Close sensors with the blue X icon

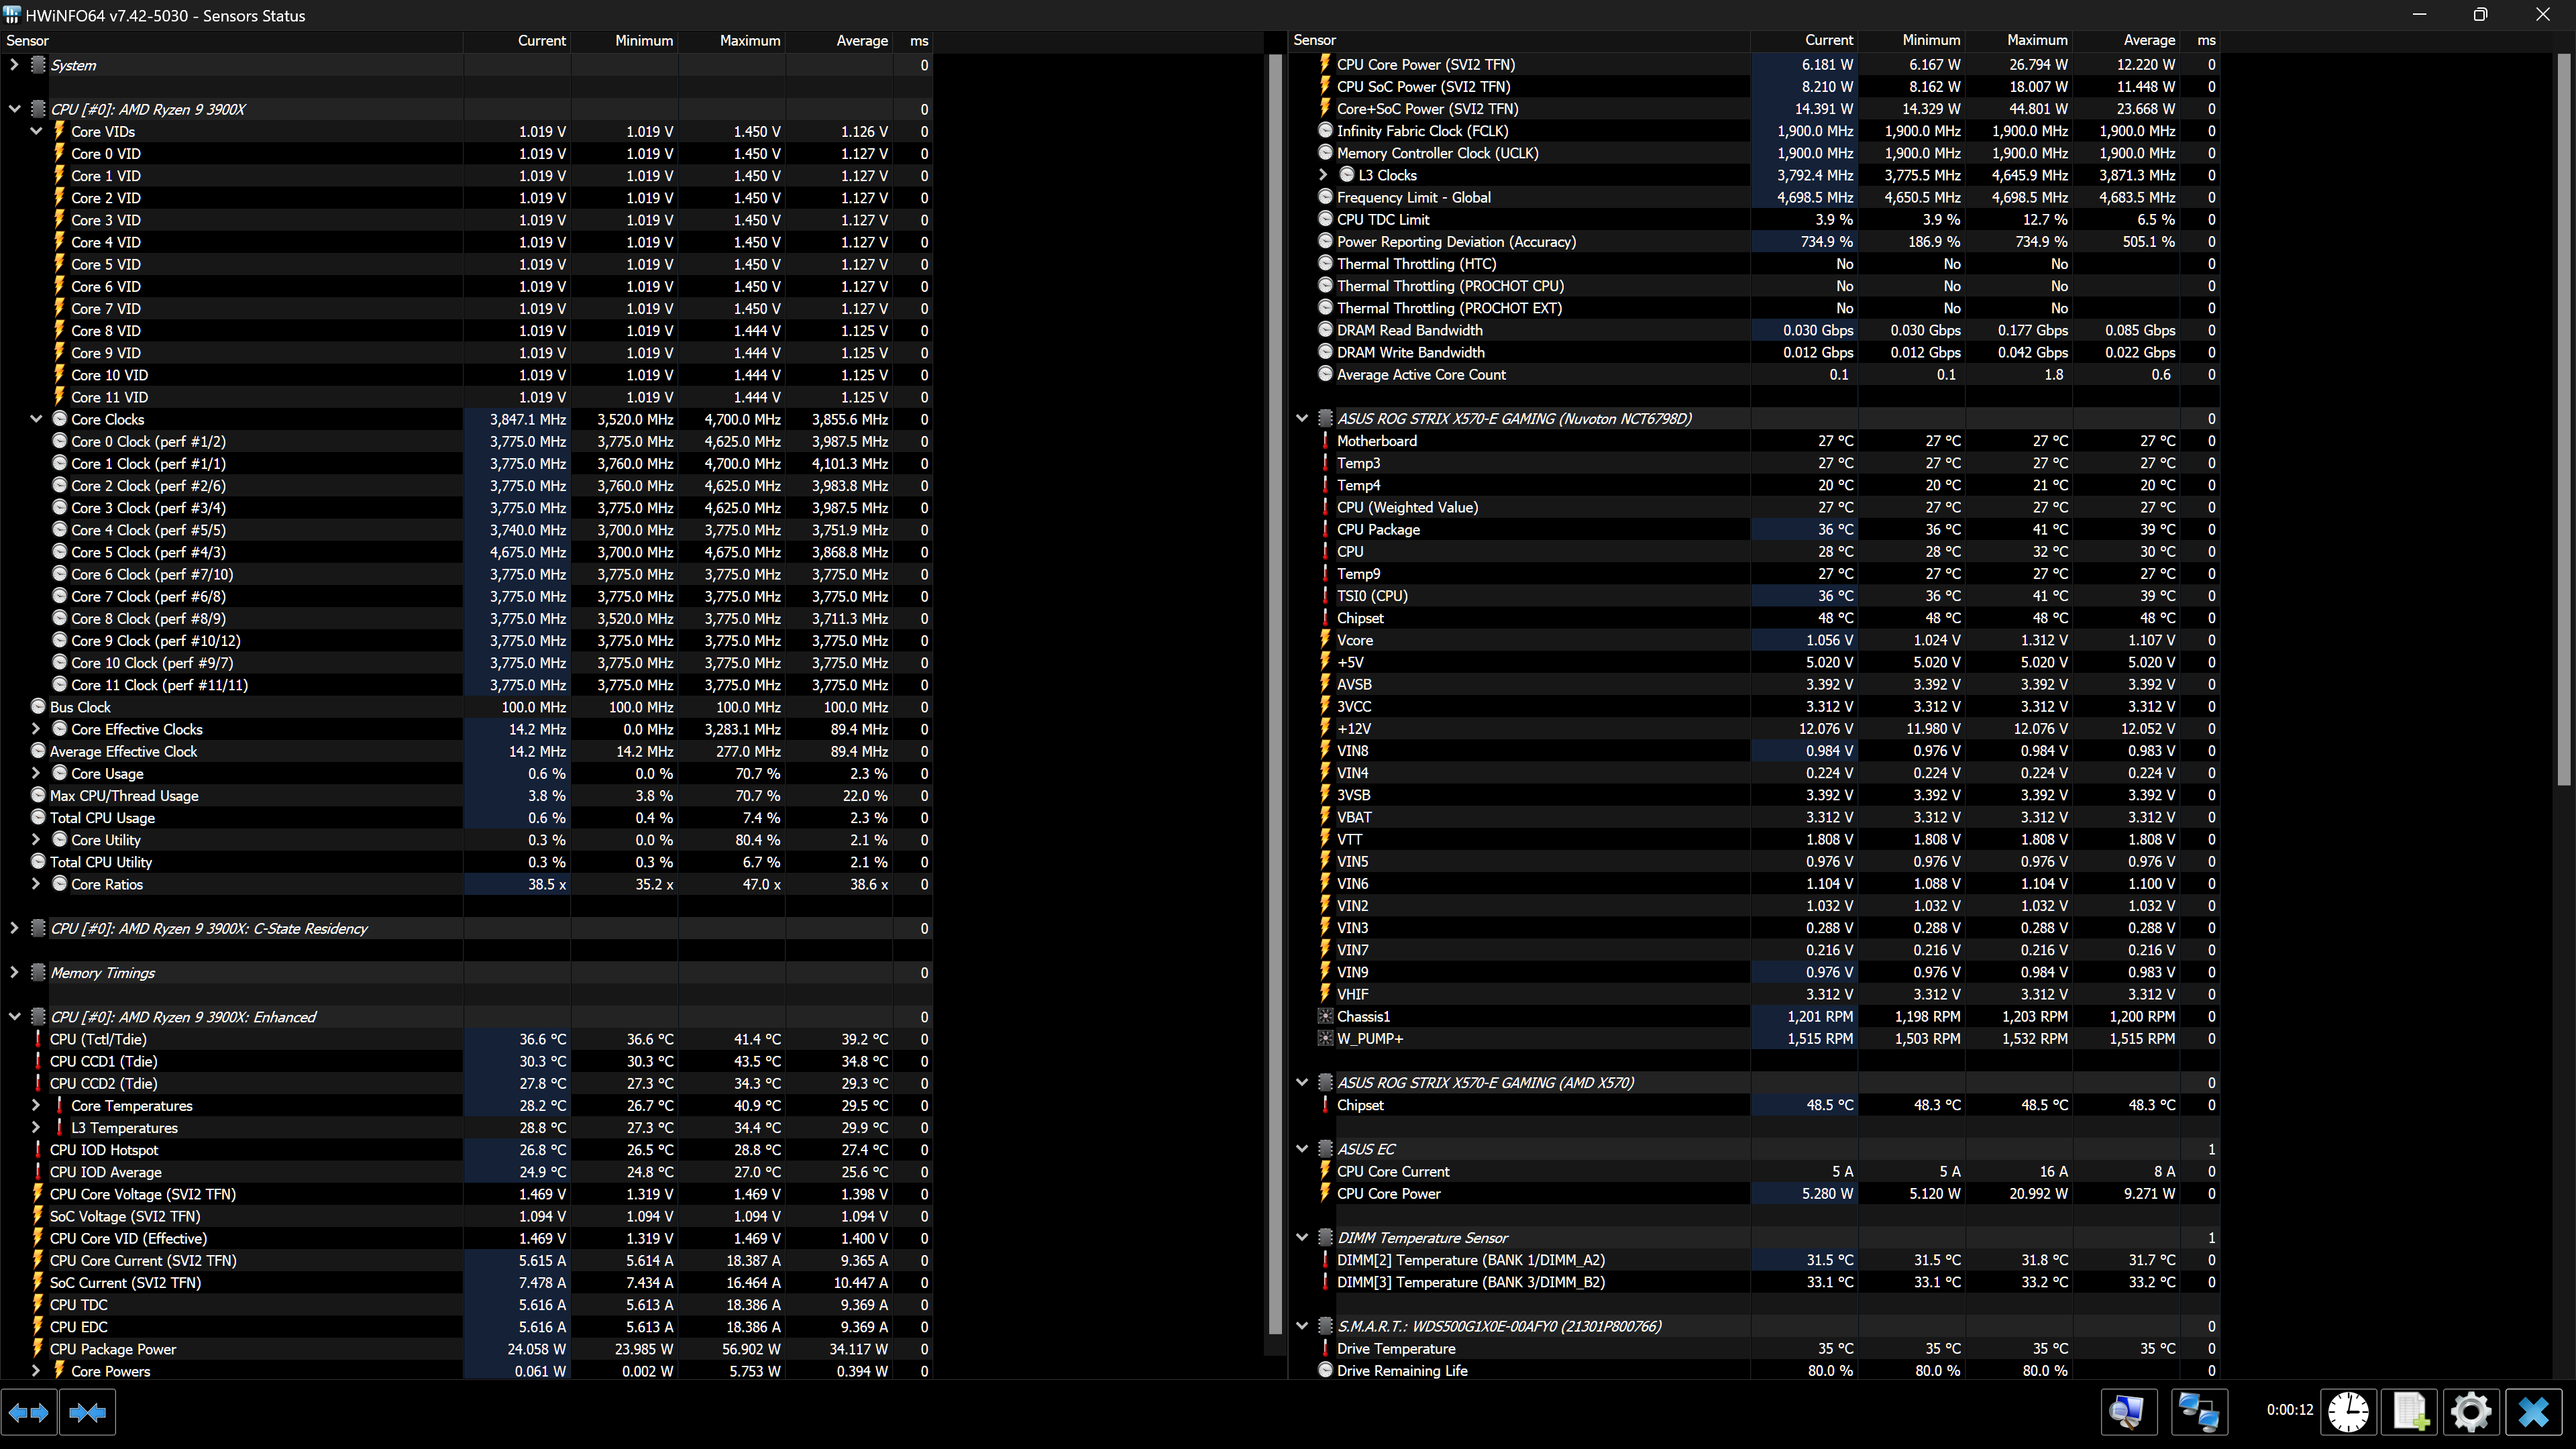[2533, 1412]
